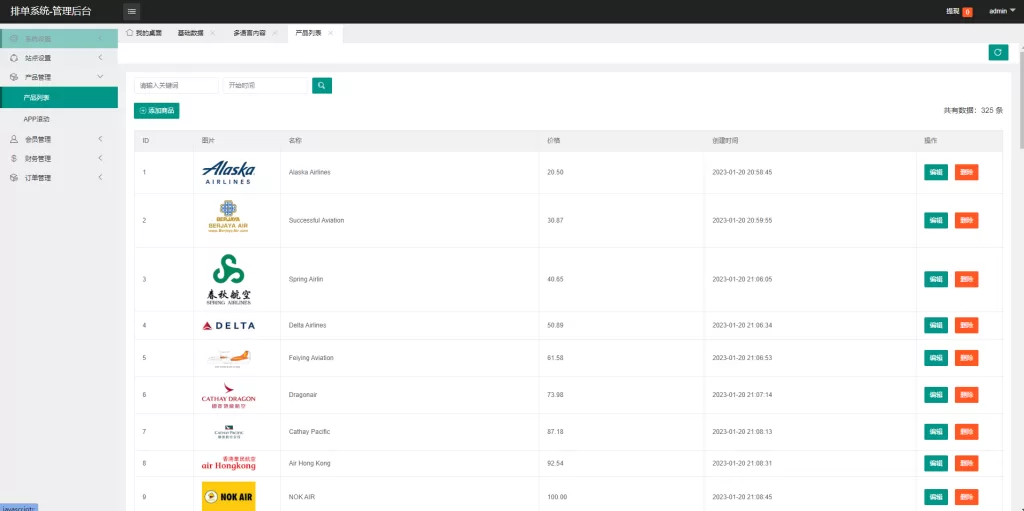Click the keyword search input field
The width and height of the screenshot is (1024, 511).
176,86
